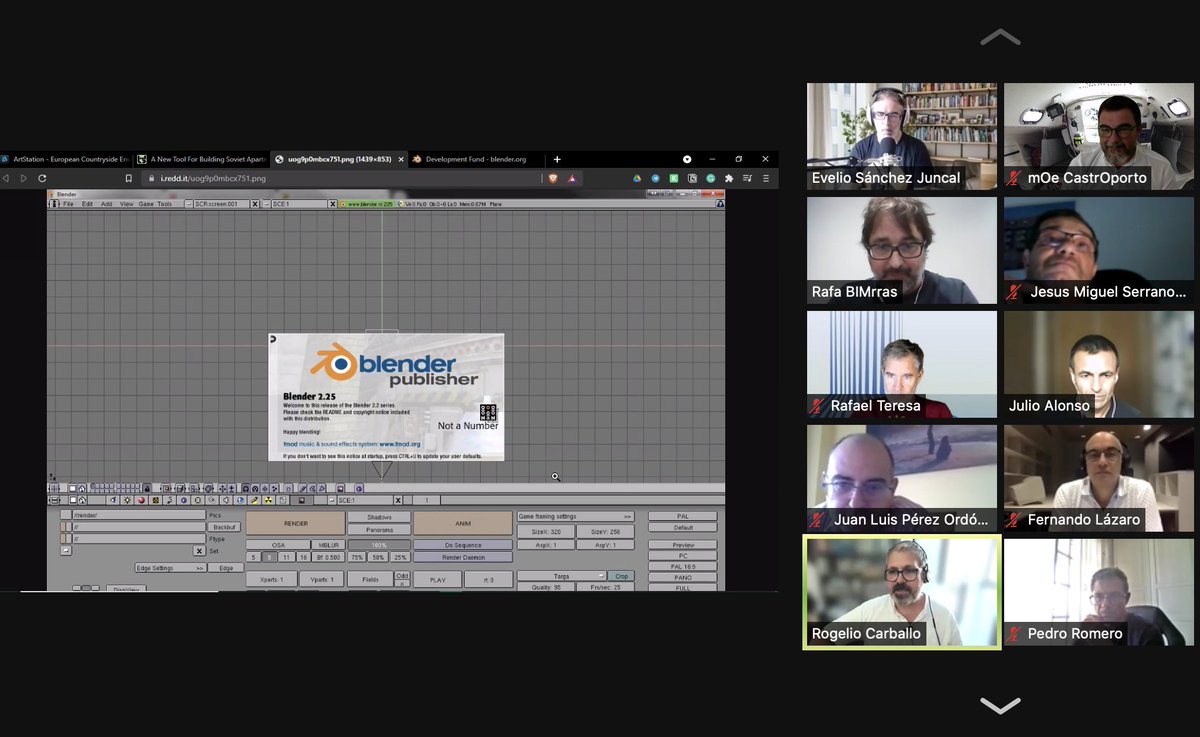
Task: Switch to A New Tool For Building tab
Action: [200, 159]
